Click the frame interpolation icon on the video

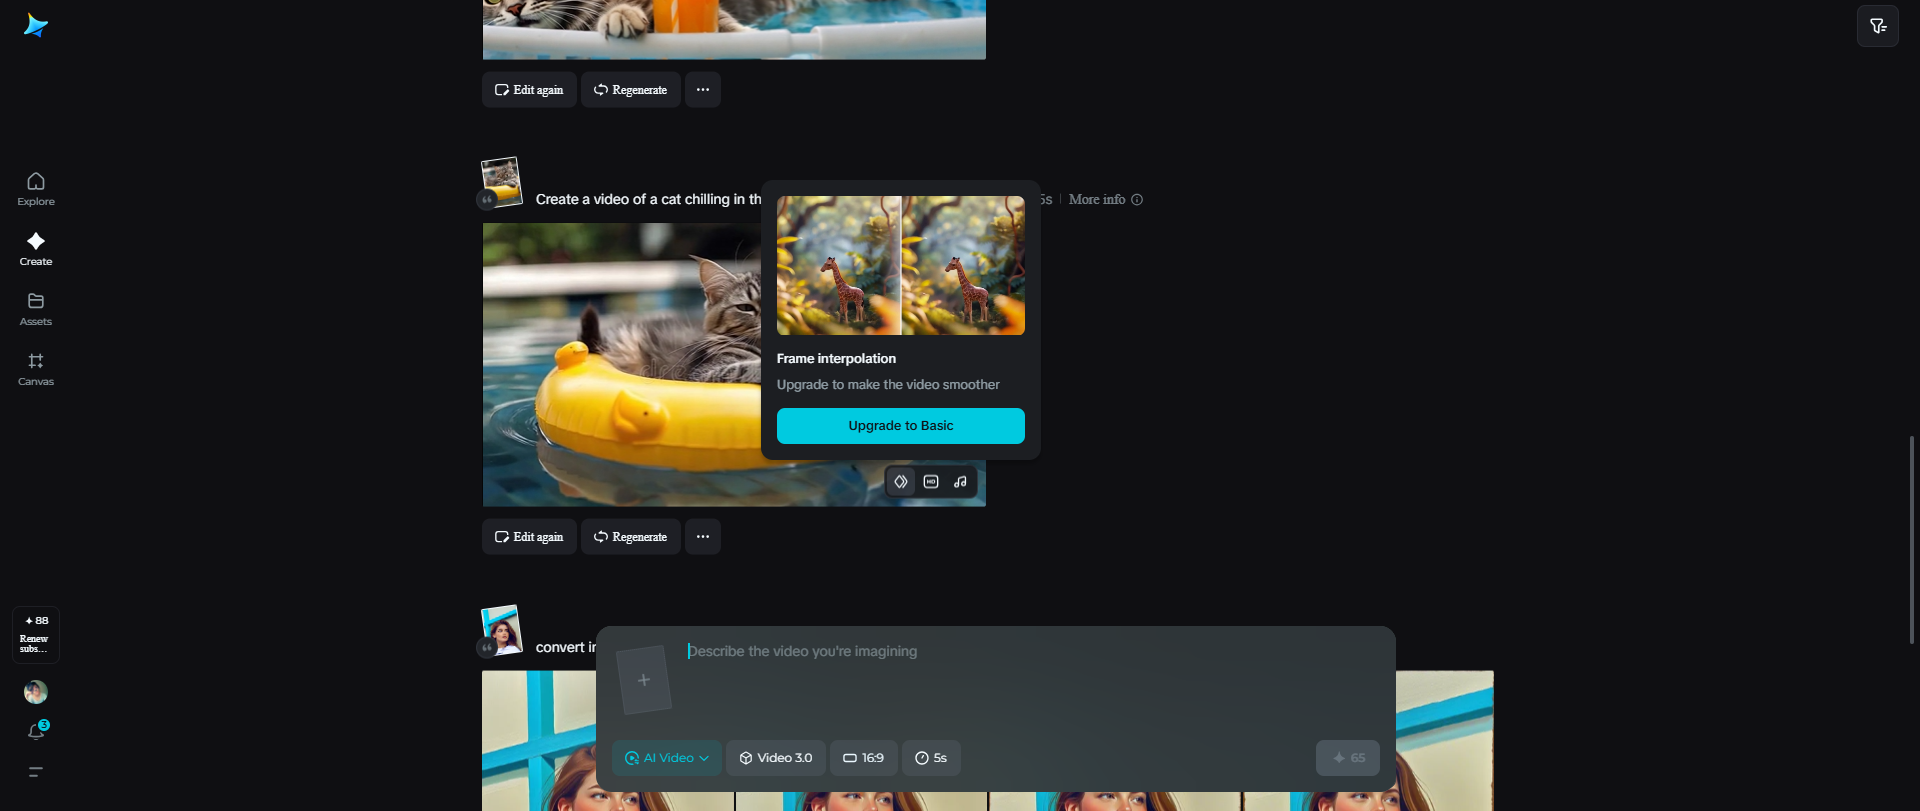901,482
